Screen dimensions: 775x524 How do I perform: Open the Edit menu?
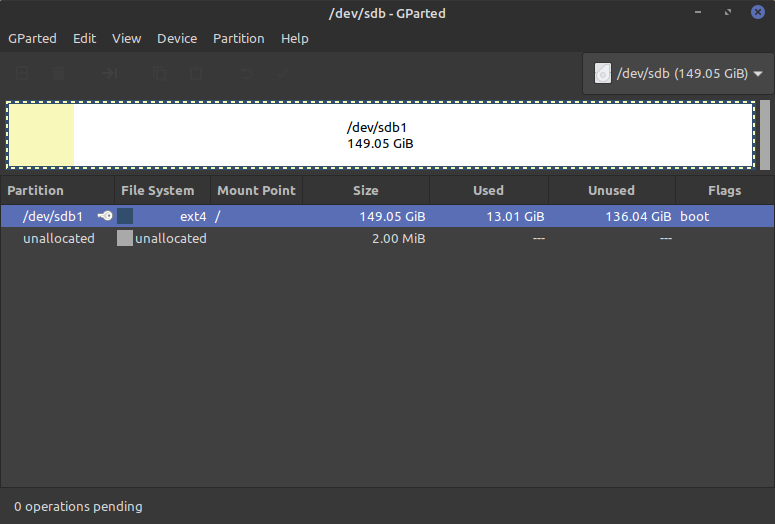85,39
